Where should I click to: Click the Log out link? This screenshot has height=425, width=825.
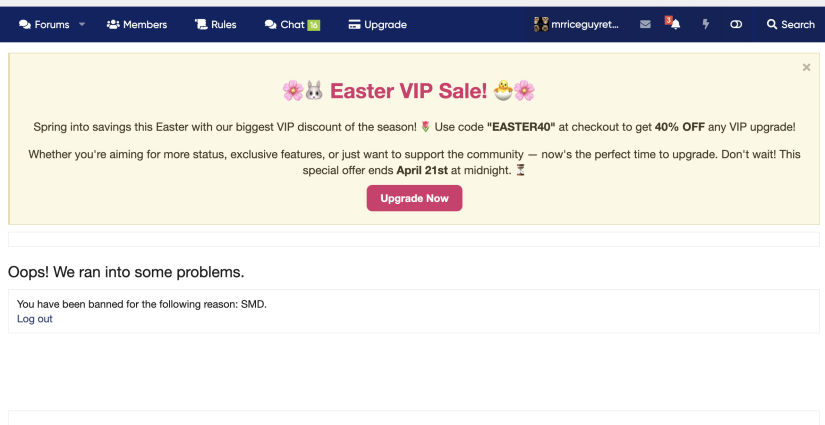tap(35, 319)
